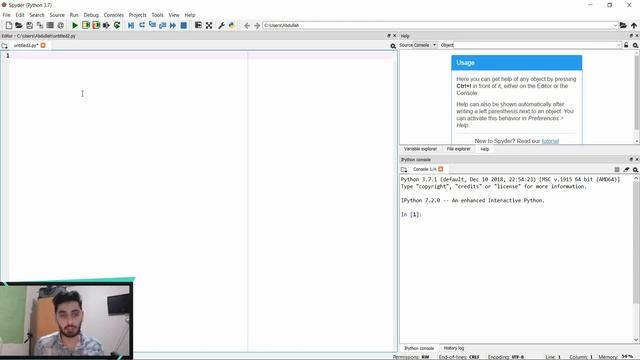Open the Debug menu
This screenshot has height=360, width=640.
click(91, 15)
